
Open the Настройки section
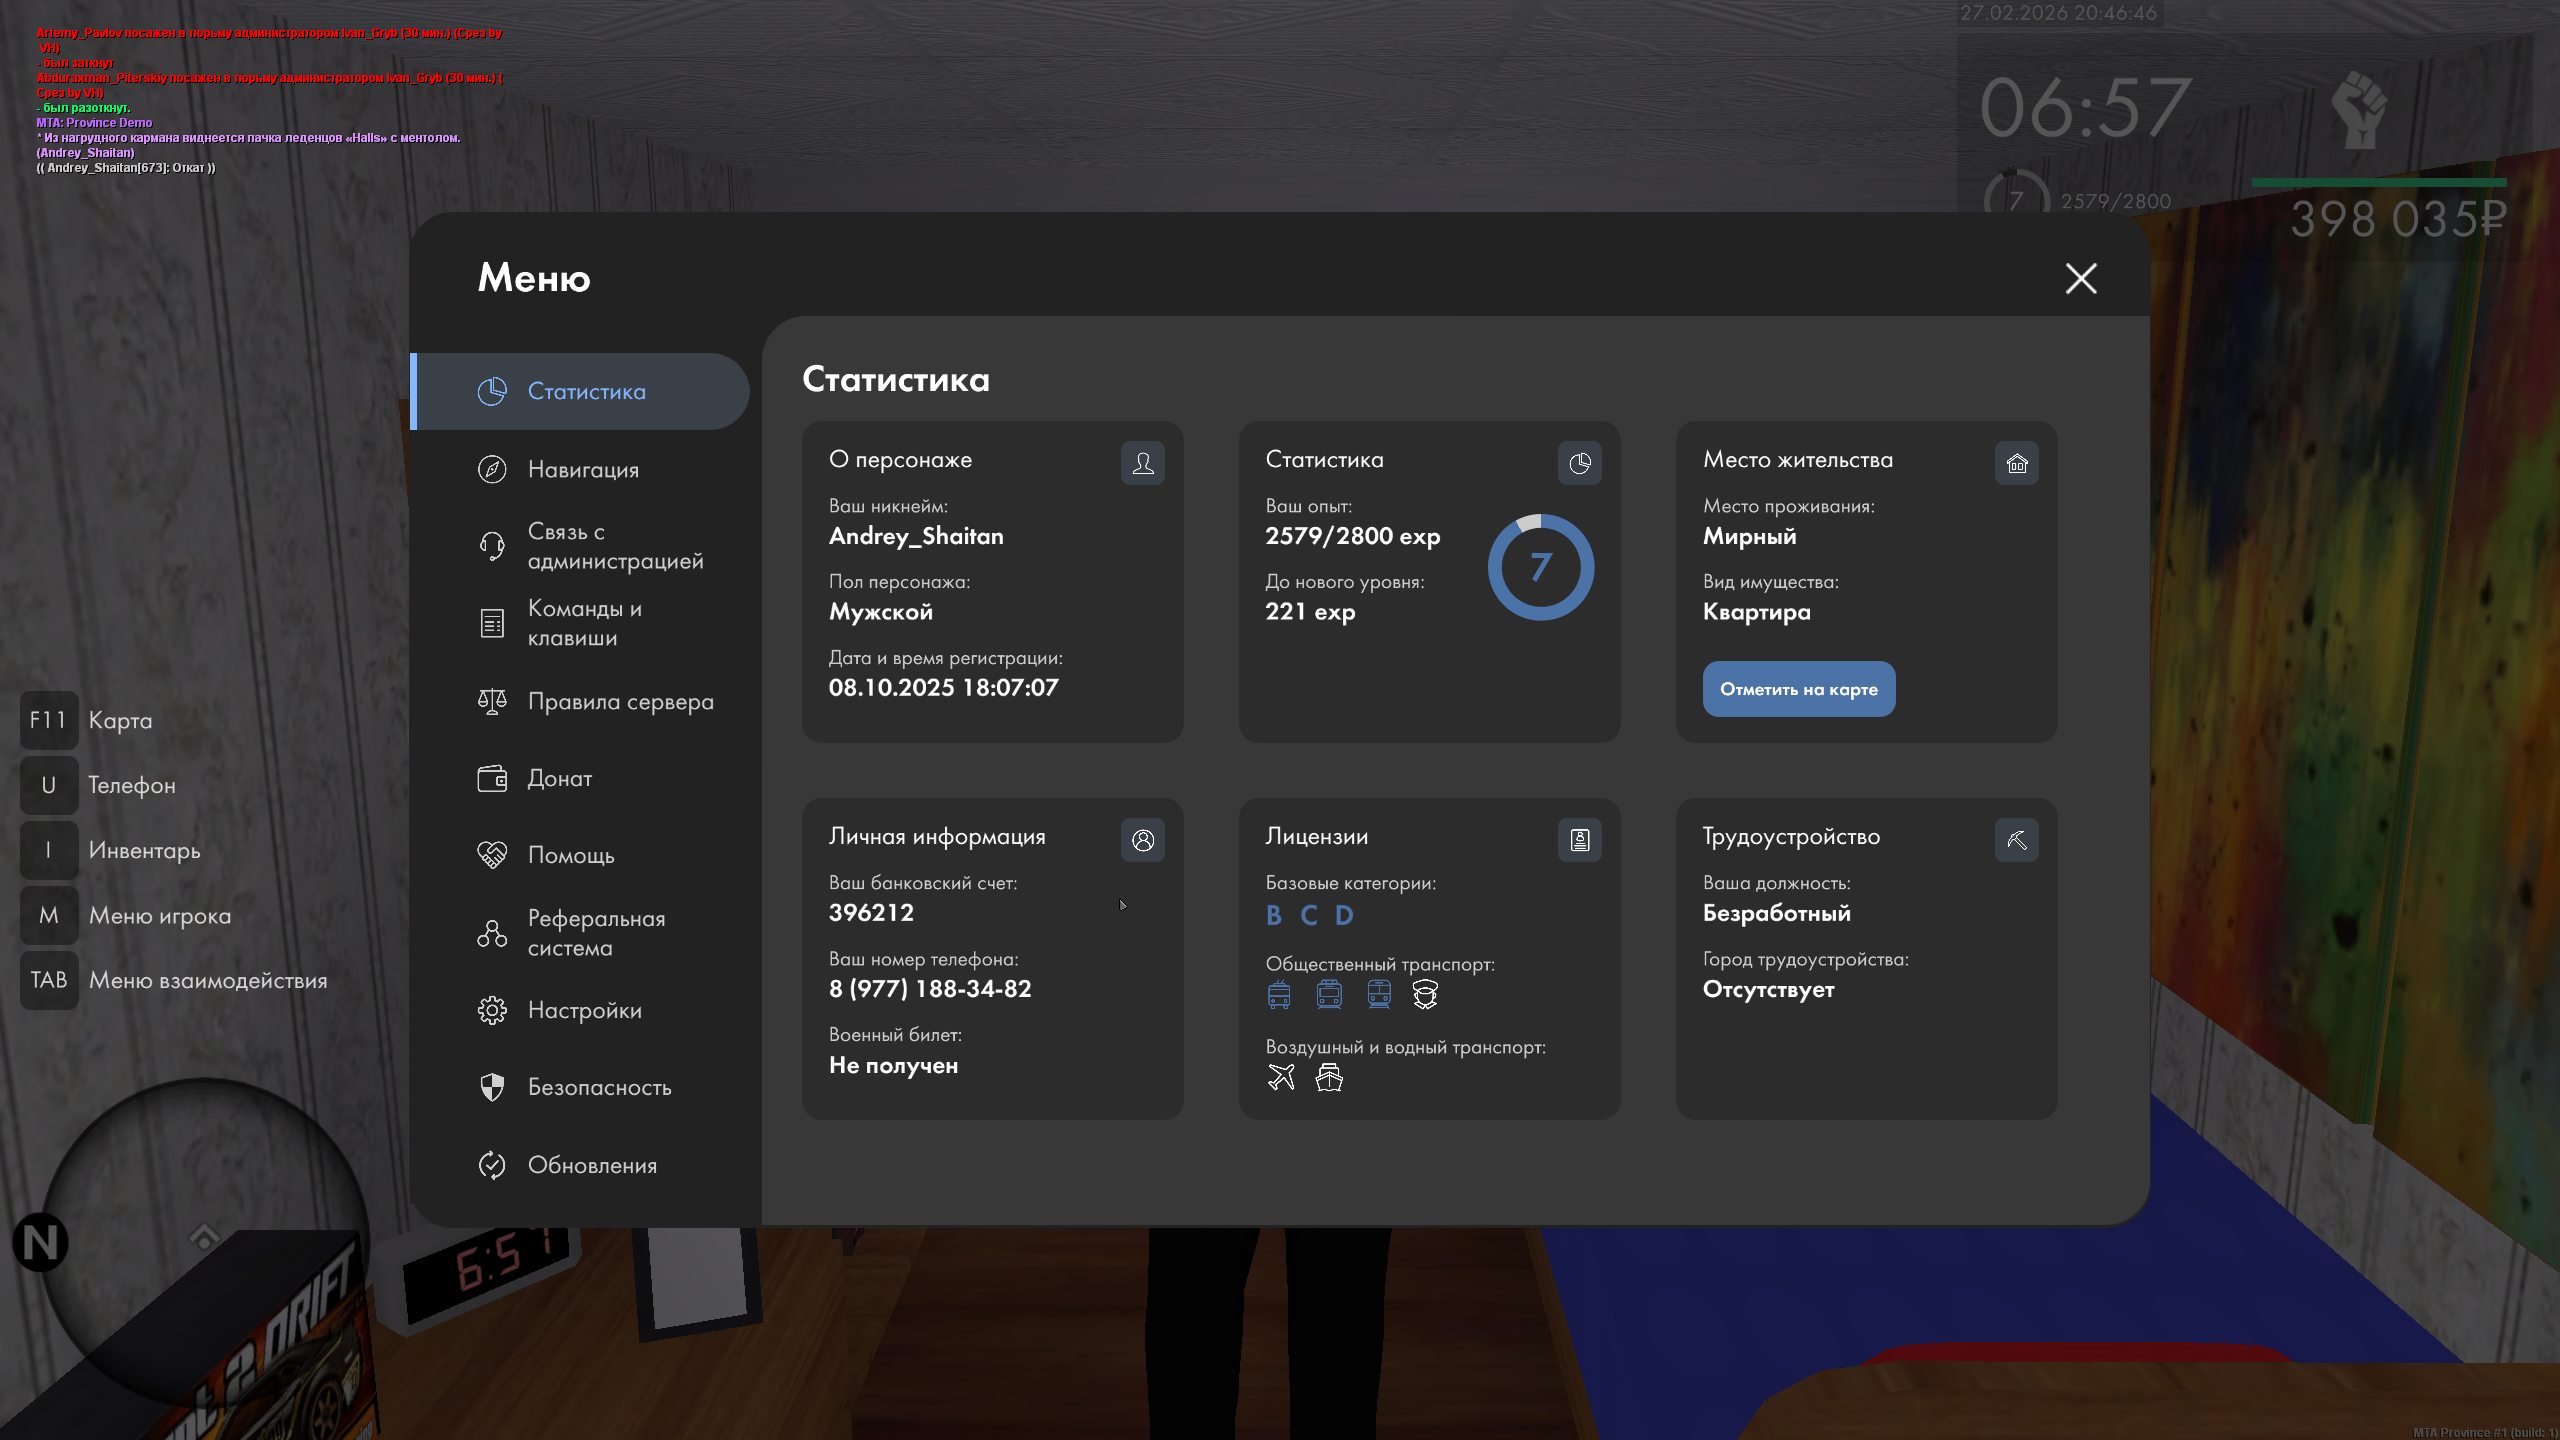(584, 1010)
